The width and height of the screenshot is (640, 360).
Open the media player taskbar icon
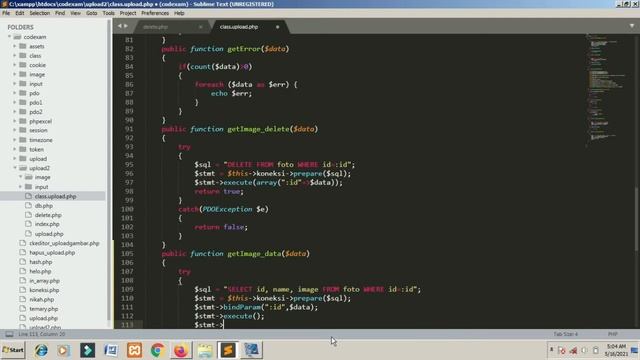tap(63, 350)
